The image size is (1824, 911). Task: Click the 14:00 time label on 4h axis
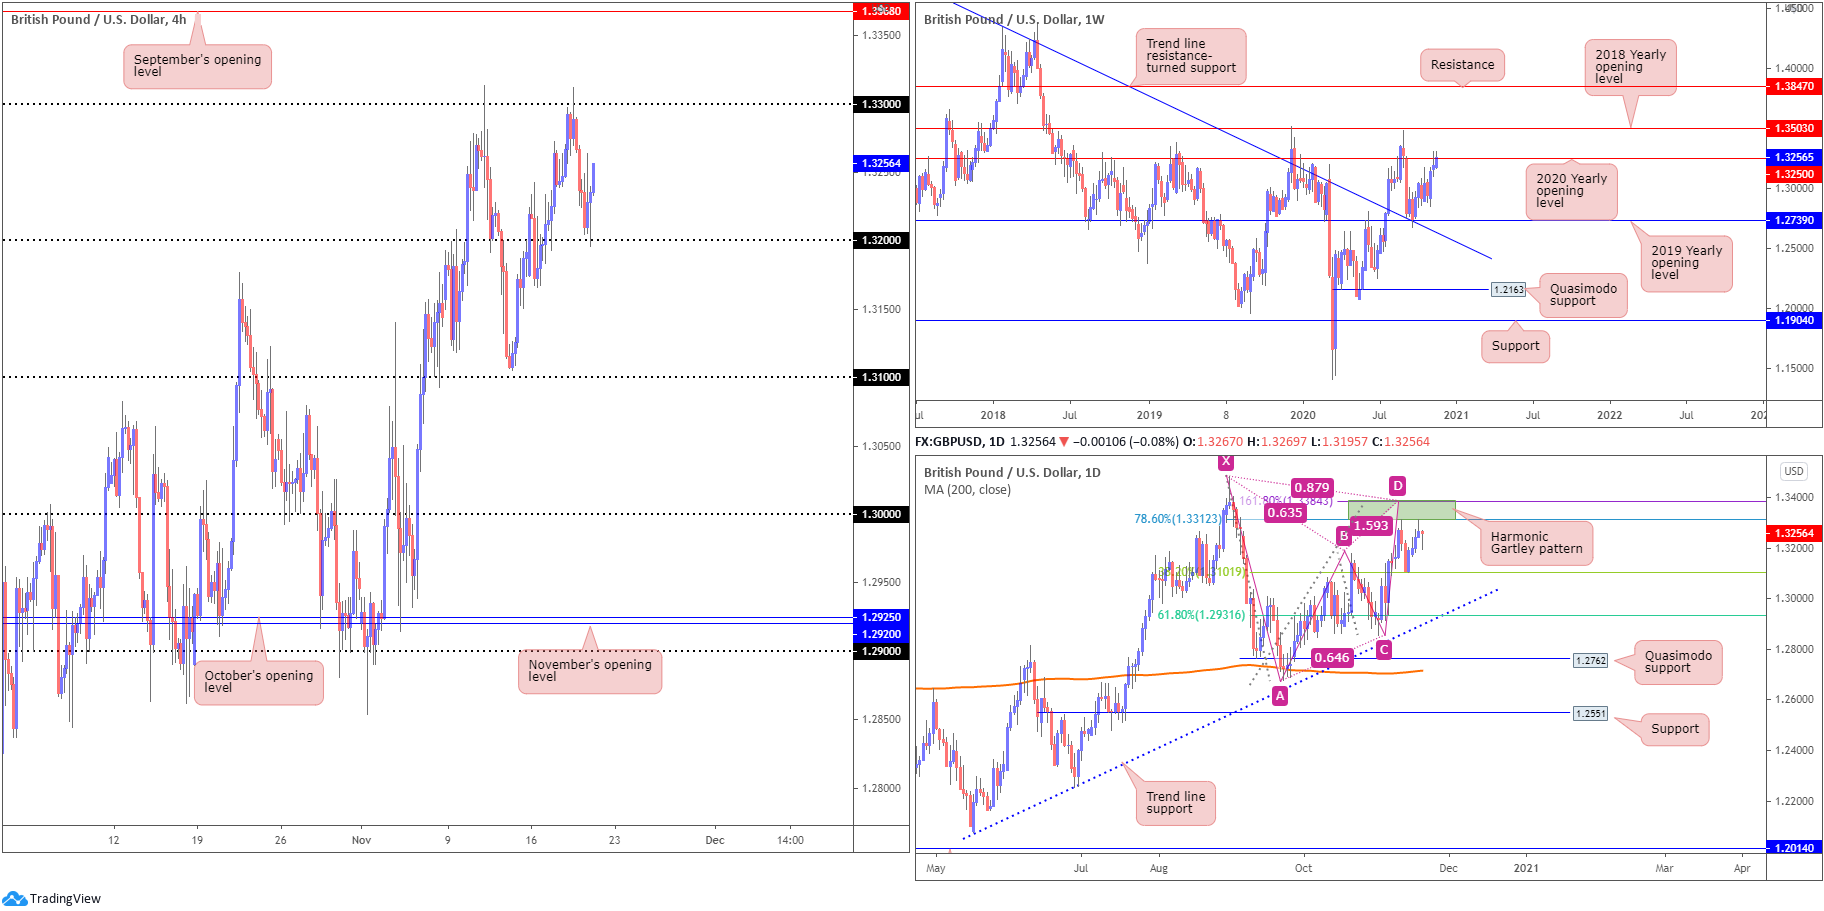790,840
